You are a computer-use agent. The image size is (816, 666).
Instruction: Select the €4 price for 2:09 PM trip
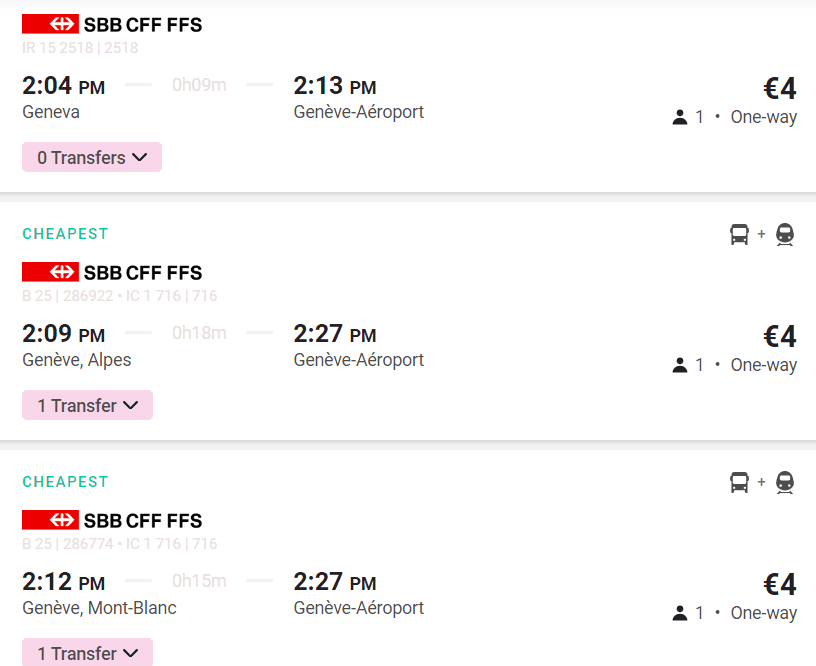click(780, 336)
